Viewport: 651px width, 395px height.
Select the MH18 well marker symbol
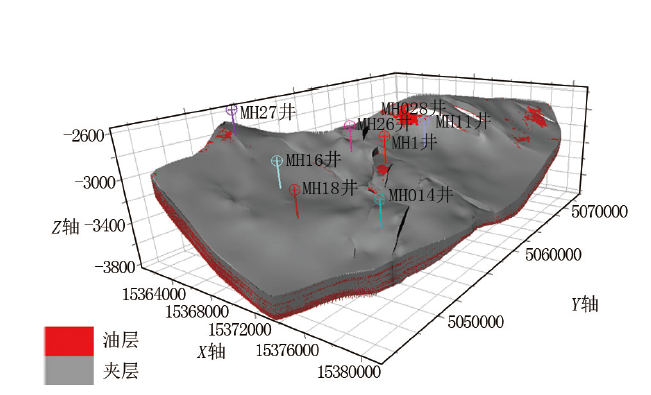click(x=294, y=190)
